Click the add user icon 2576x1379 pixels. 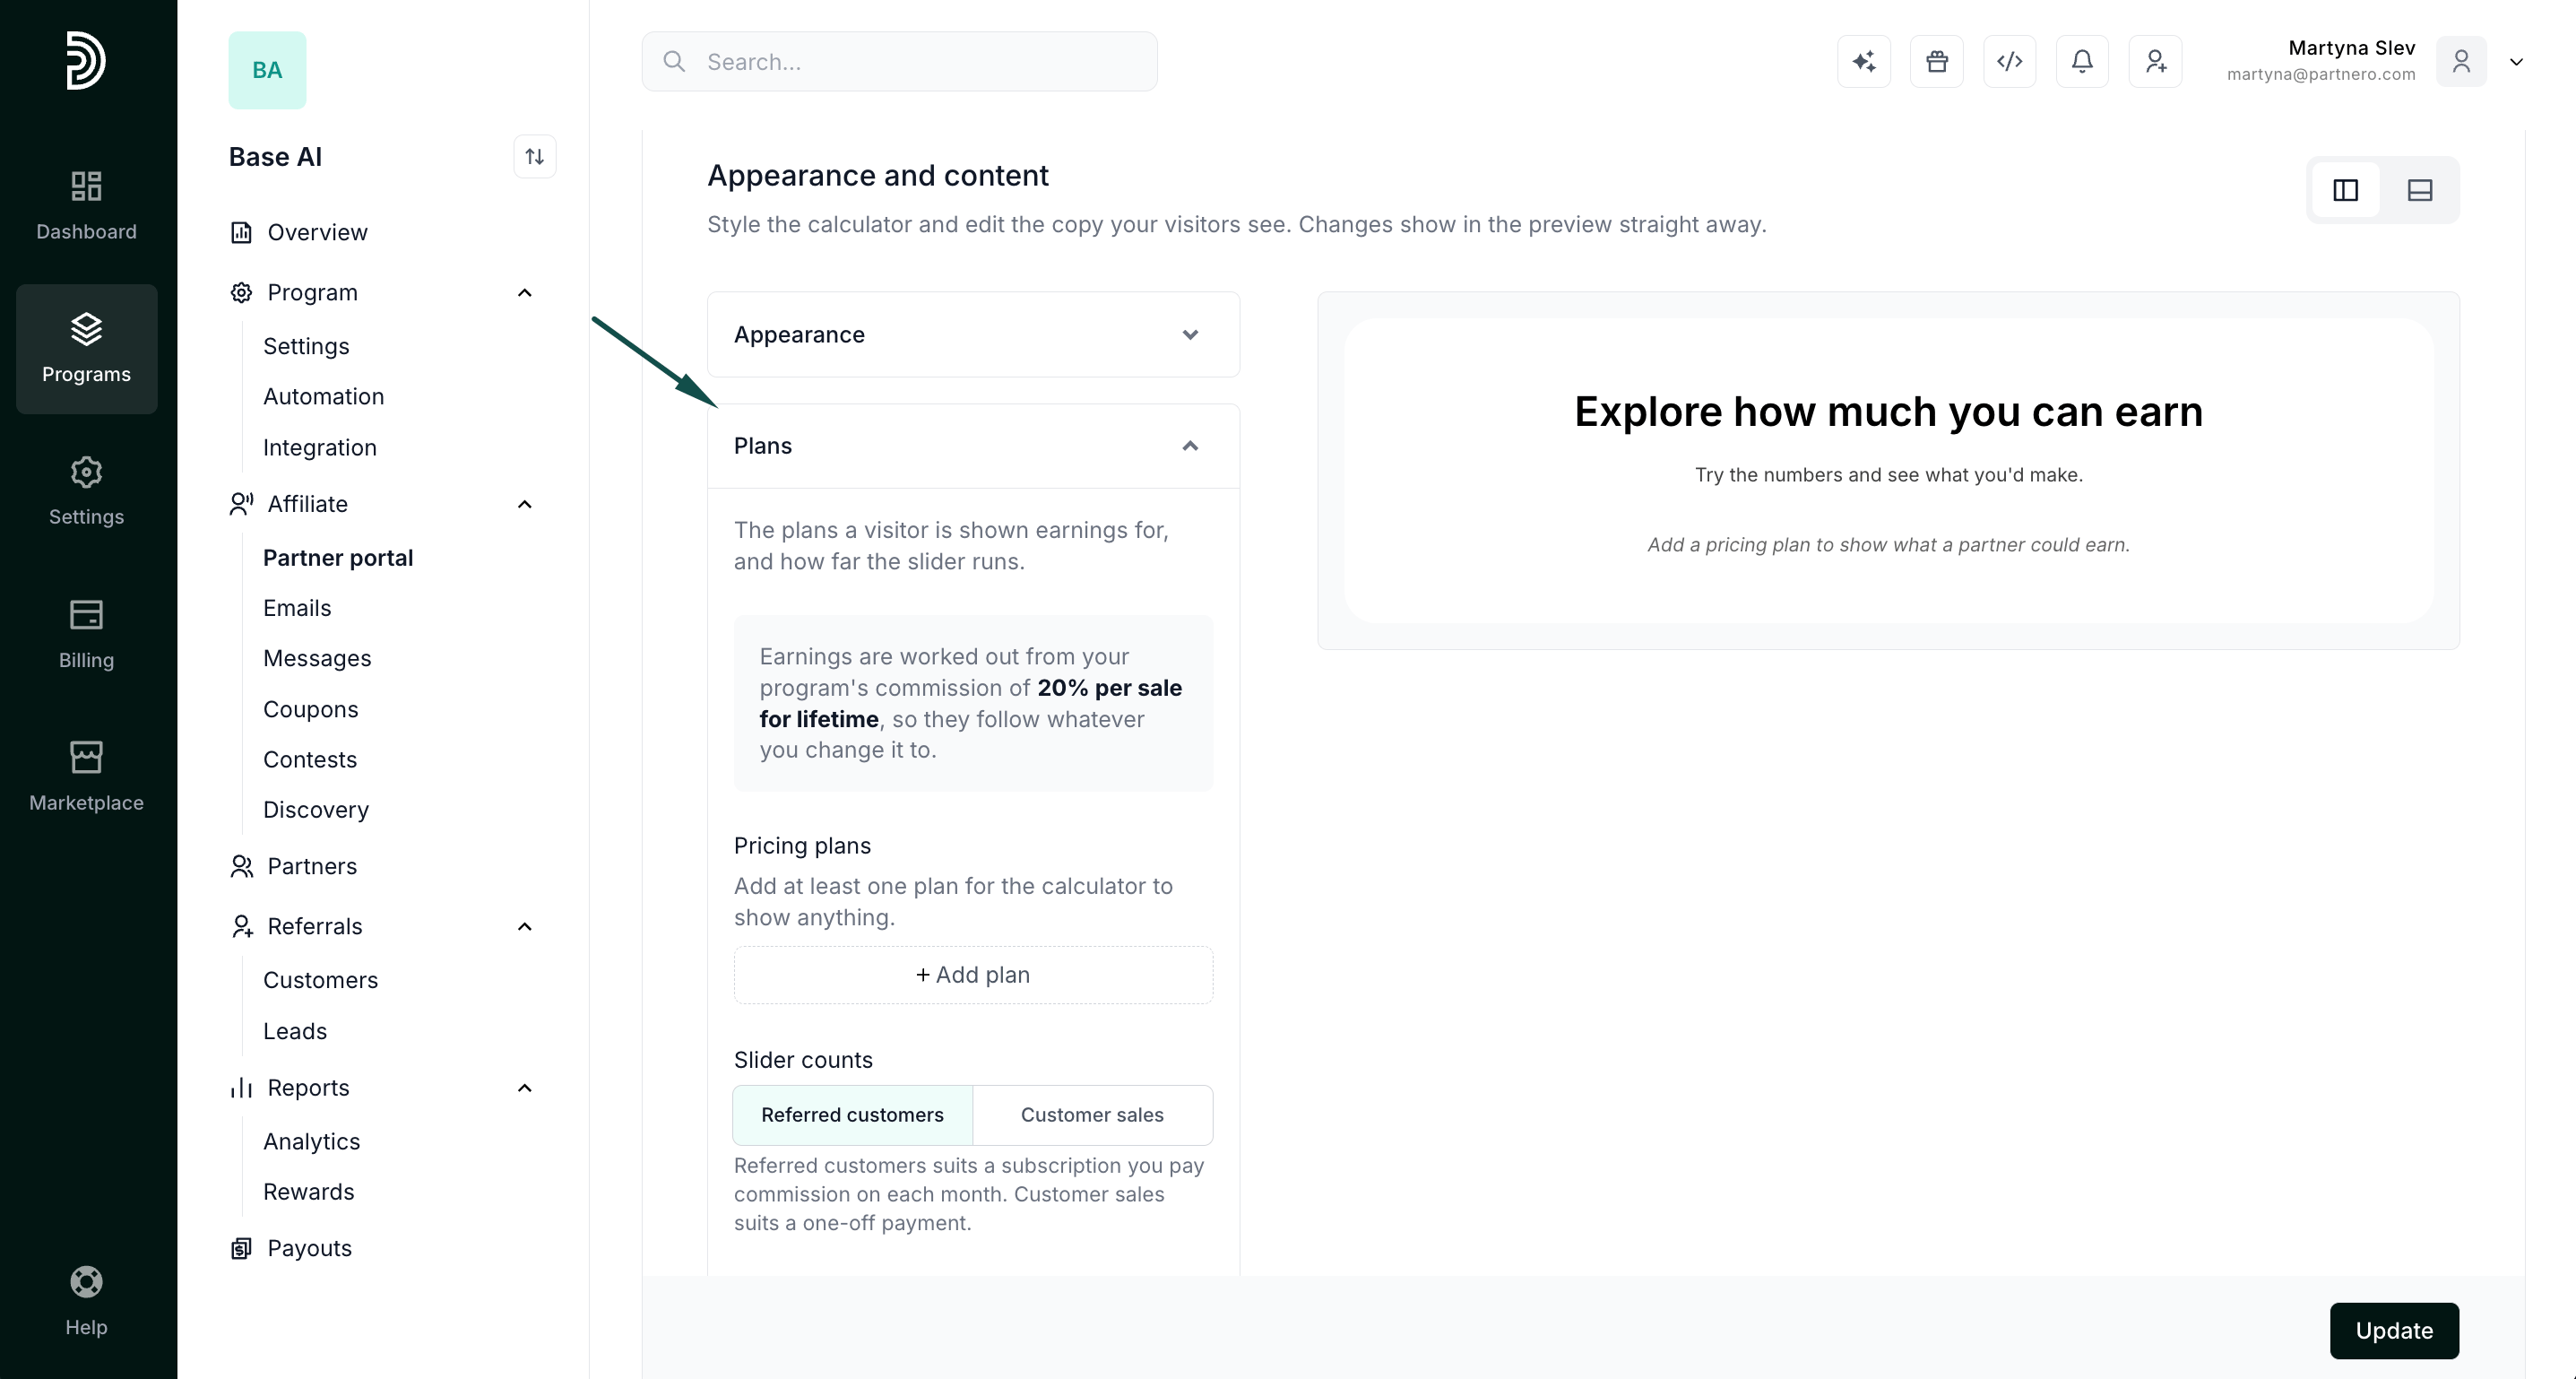(2155, 62)
